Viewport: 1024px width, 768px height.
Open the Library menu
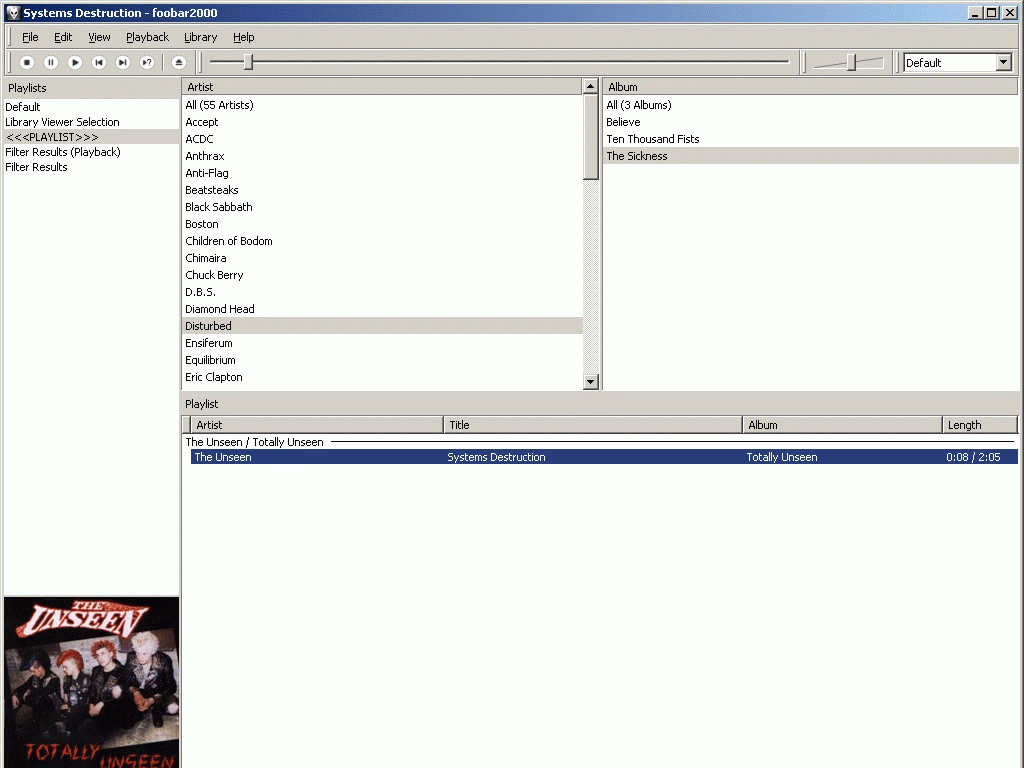200,37
